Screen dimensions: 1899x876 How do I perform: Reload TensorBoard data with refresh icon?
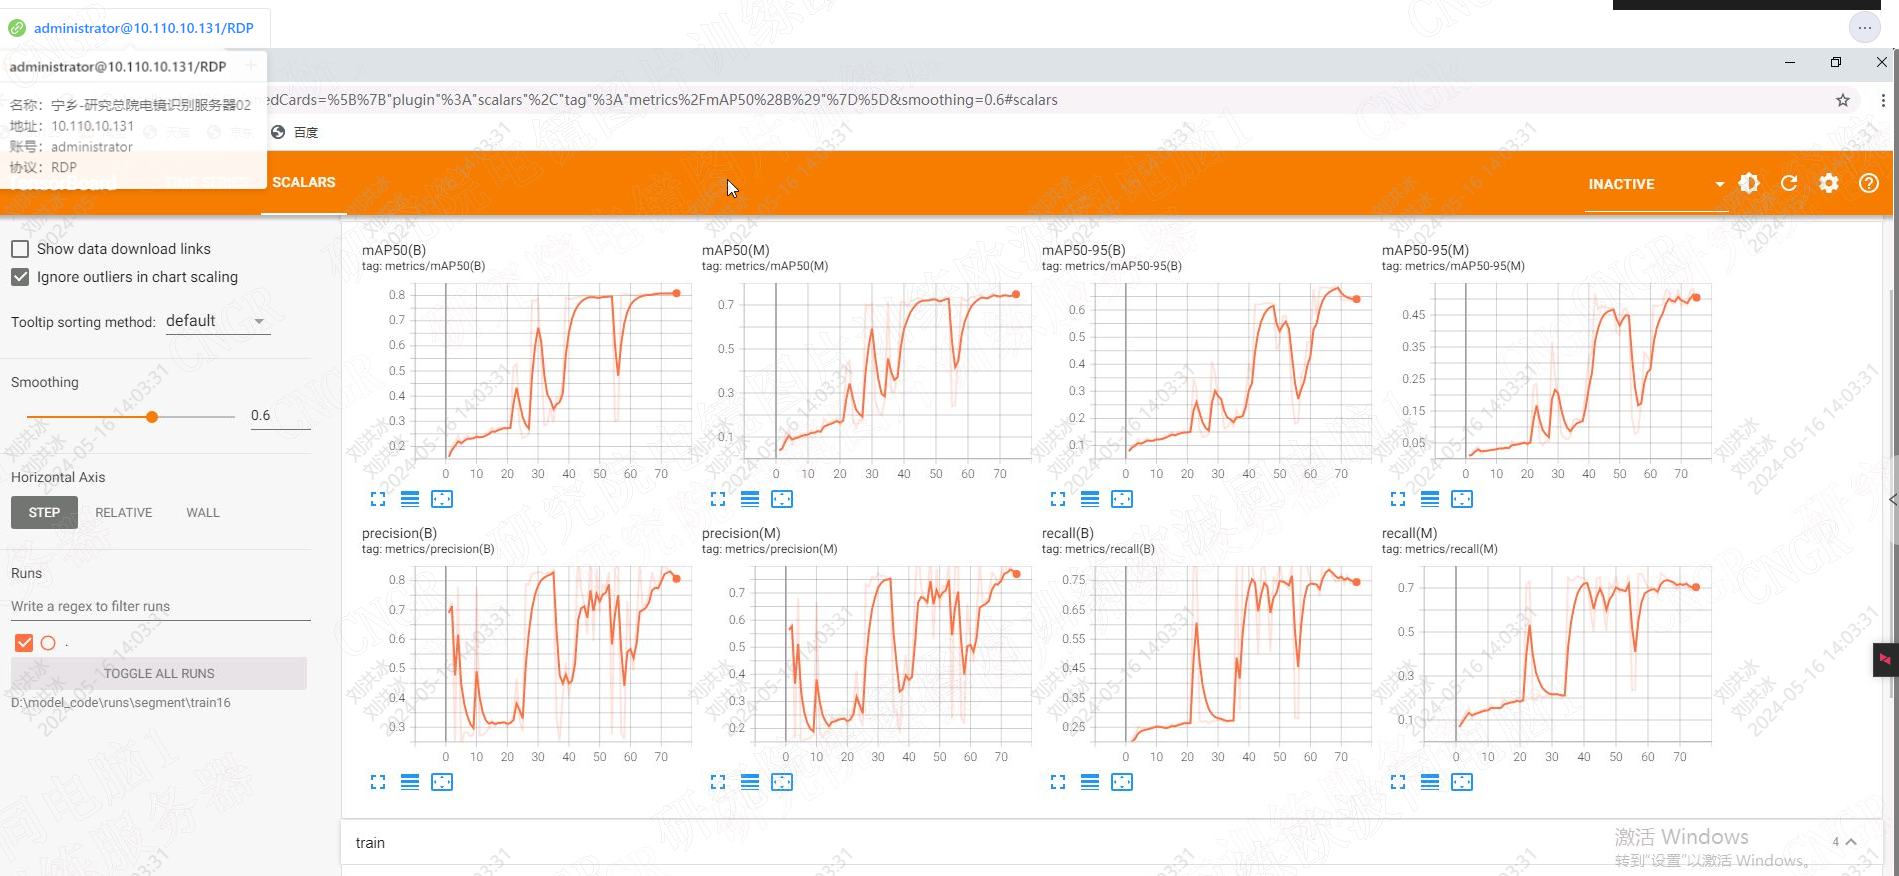point(1789,183)
